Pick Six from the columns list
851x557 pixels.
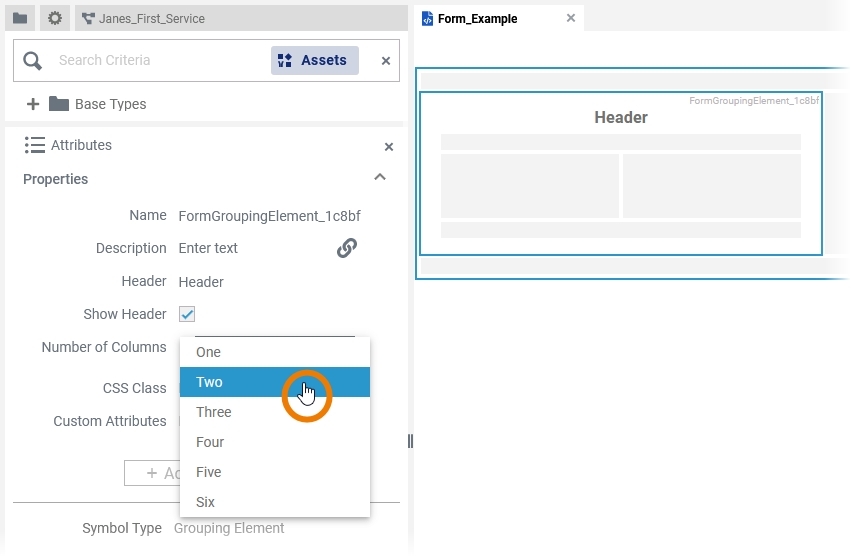coord(206,502)
